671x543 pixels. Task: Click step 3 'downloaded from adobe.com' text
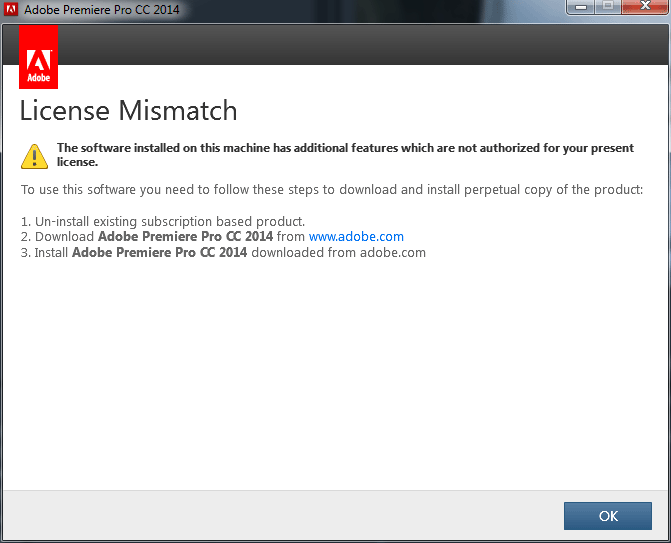click(338, 252)
